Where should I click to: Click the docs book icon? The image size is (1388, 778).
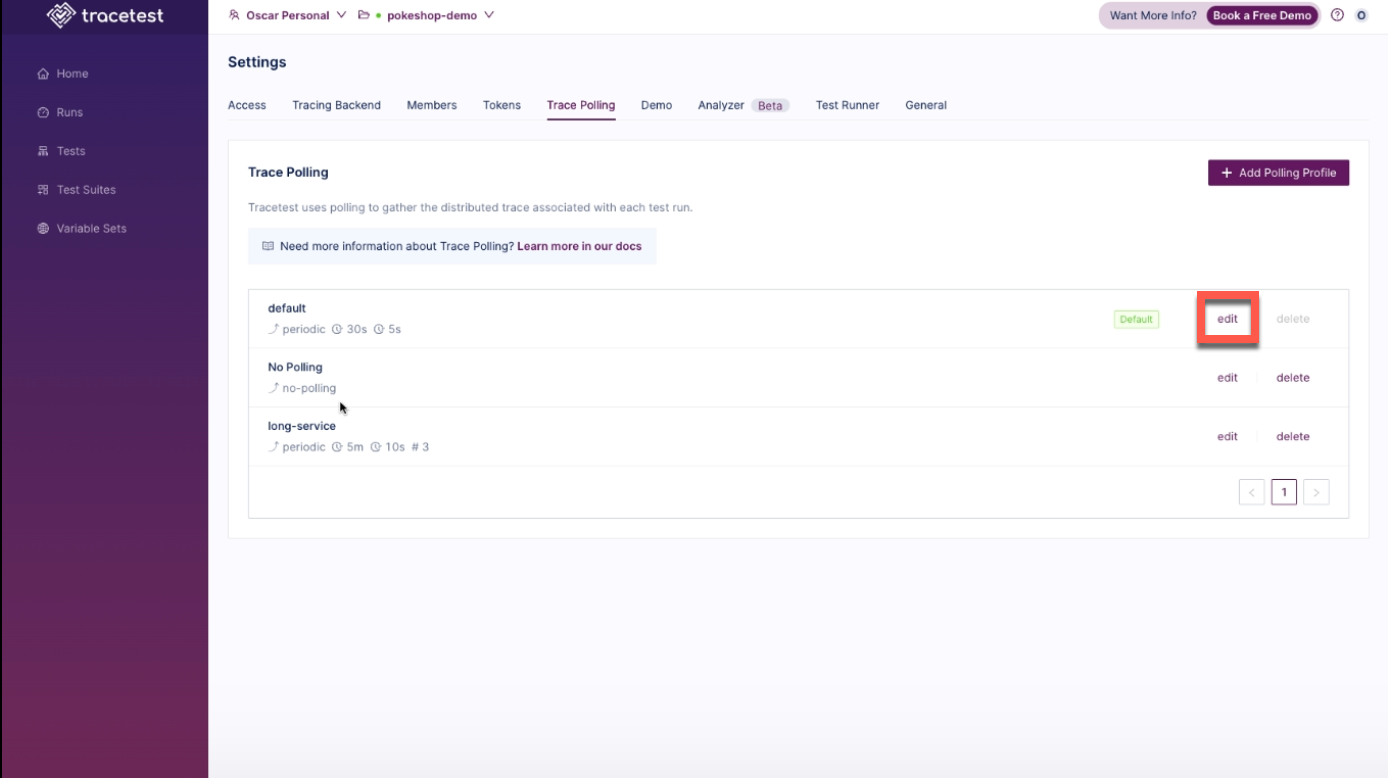268,246
